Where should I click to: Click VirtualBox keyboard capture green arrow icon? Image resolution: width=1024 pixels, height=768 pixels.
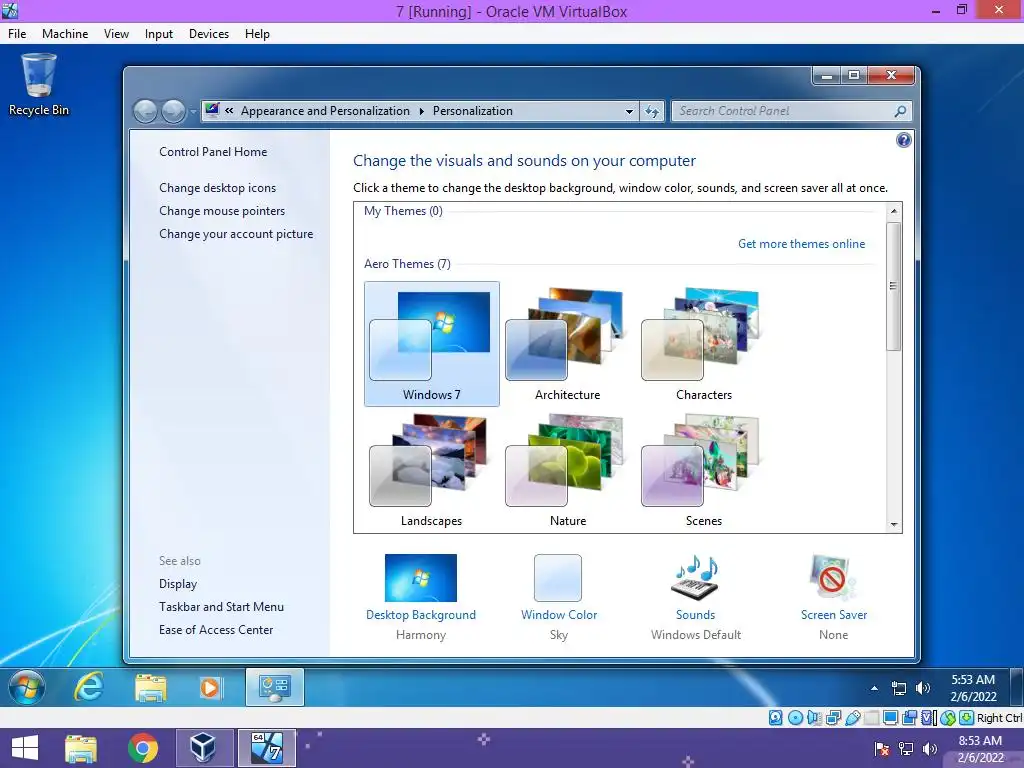pyautogui.click(x=967, y=718)
